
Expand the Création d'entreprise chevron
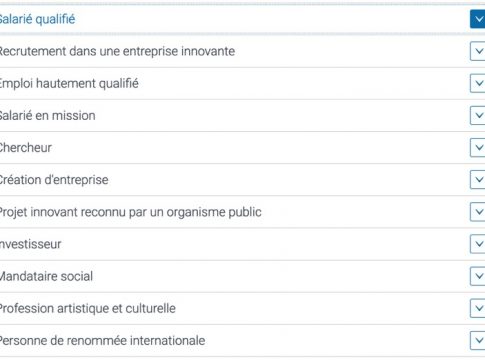[478, 180]
